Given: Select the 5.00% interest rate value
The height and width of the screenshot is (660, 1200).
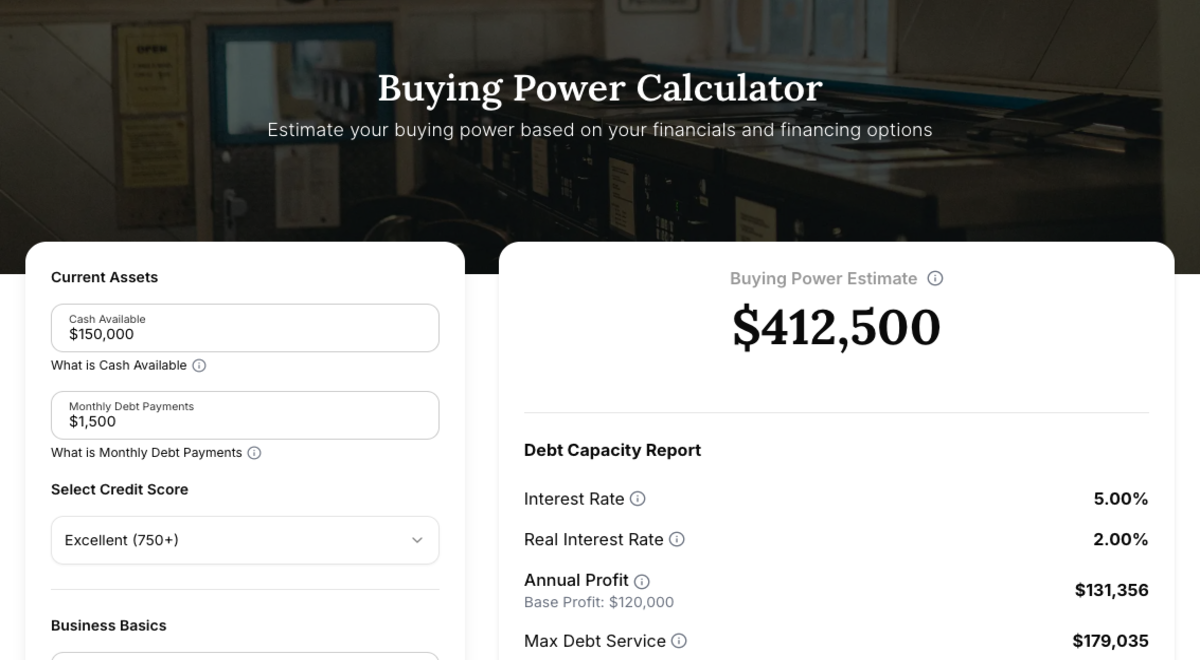Looking at the screenshot, I should (1120, 499).
